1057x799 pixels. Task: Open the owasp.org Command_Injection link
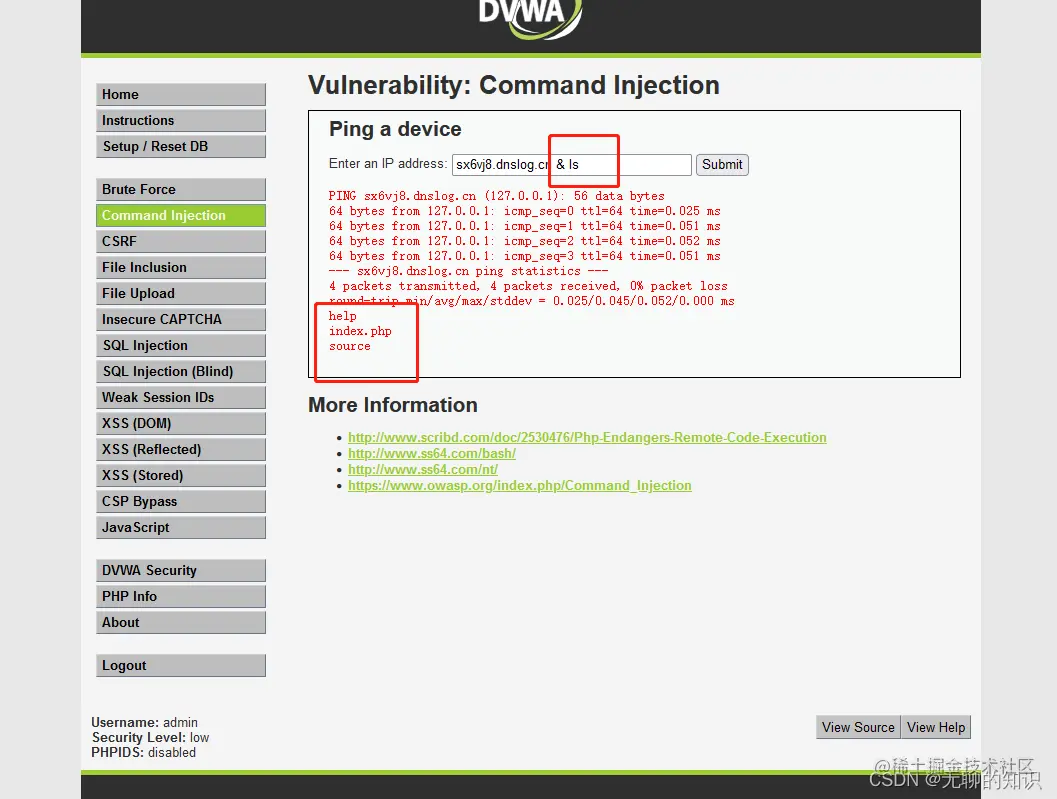(520, 485)
